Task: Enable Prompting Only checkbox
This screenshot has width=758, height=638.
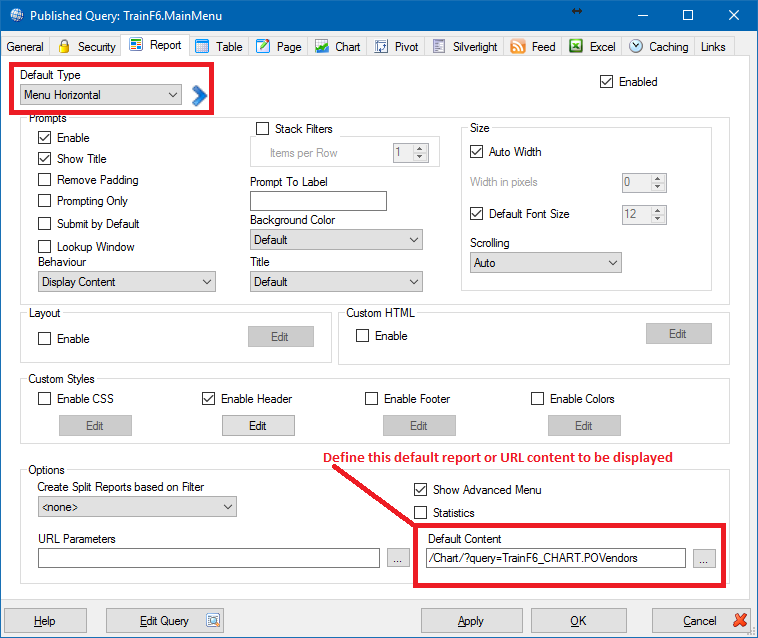Action: click(44, 201)
